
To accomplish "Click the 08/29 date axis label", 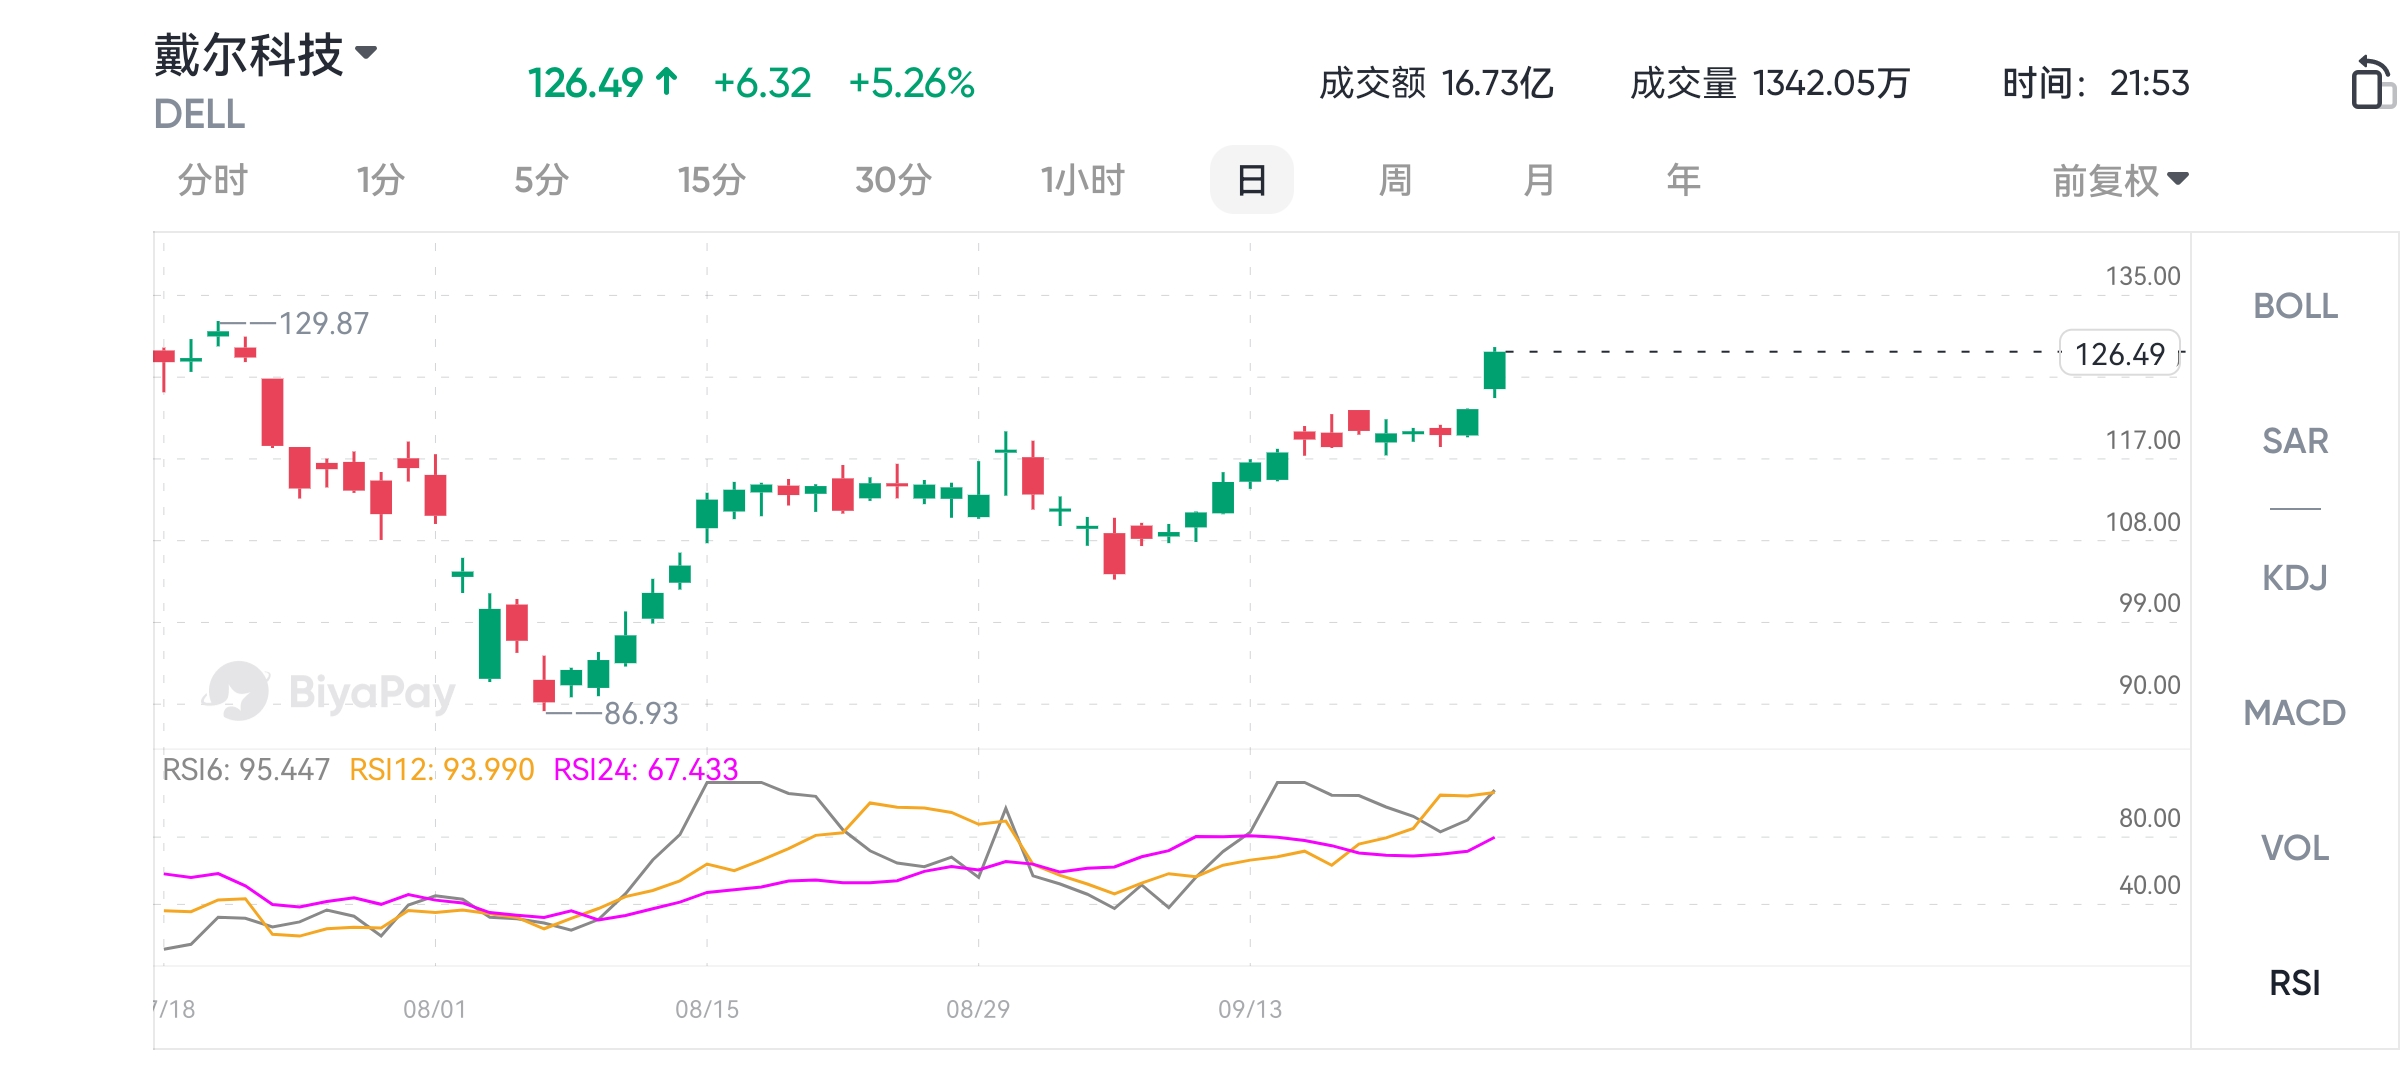I will 978,1009.
